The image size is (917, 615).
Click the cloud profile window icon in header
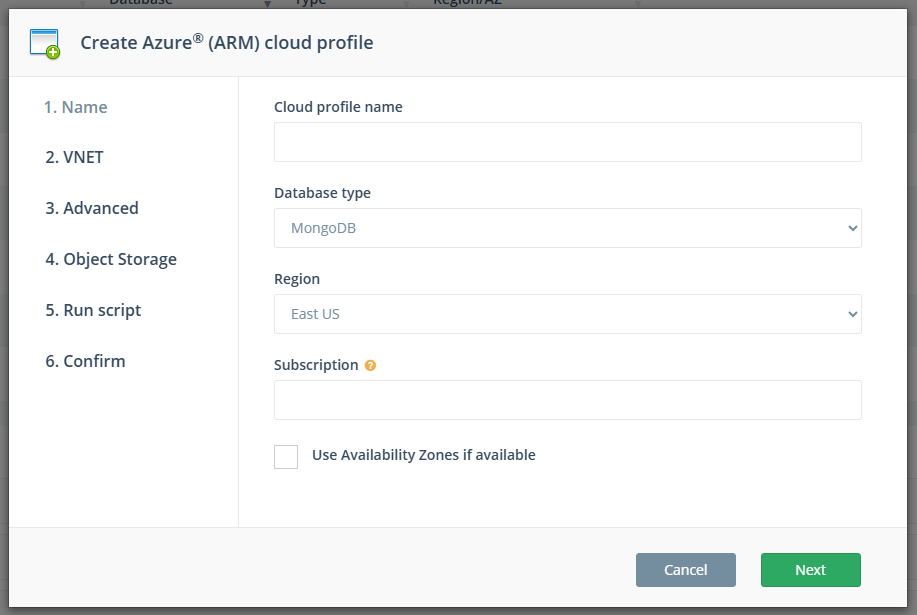45,44
